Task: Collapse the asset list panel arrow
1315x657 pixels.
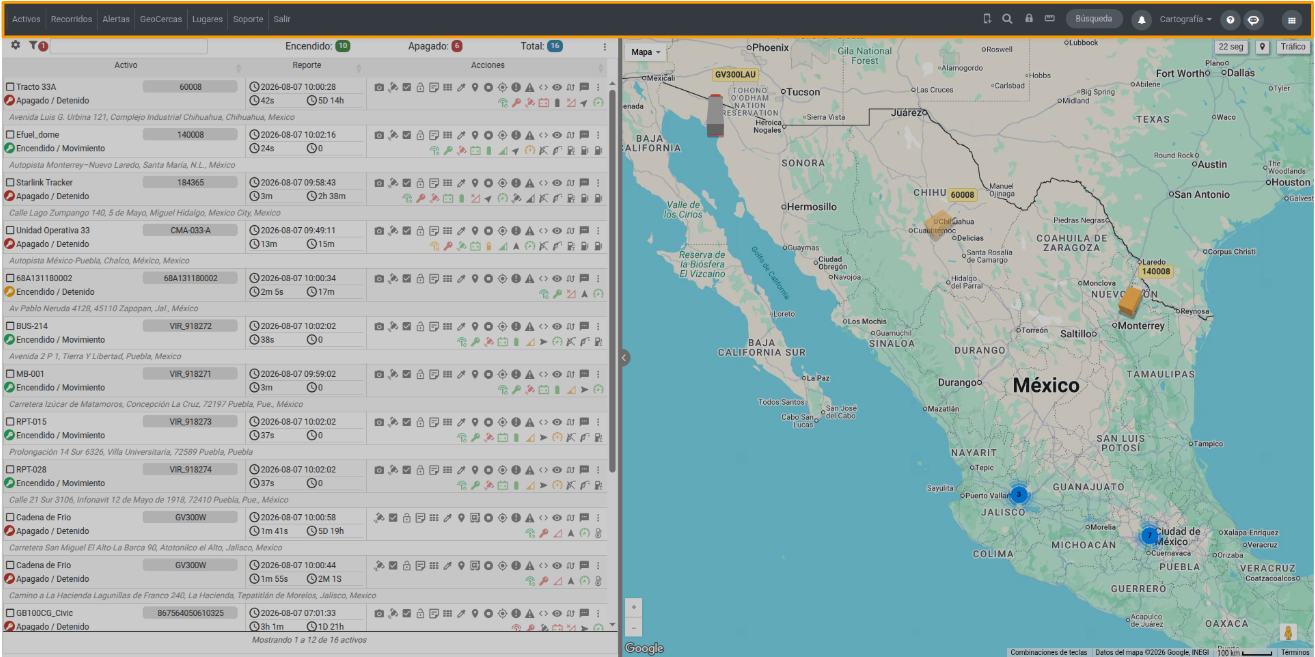Action: (624, 357)
